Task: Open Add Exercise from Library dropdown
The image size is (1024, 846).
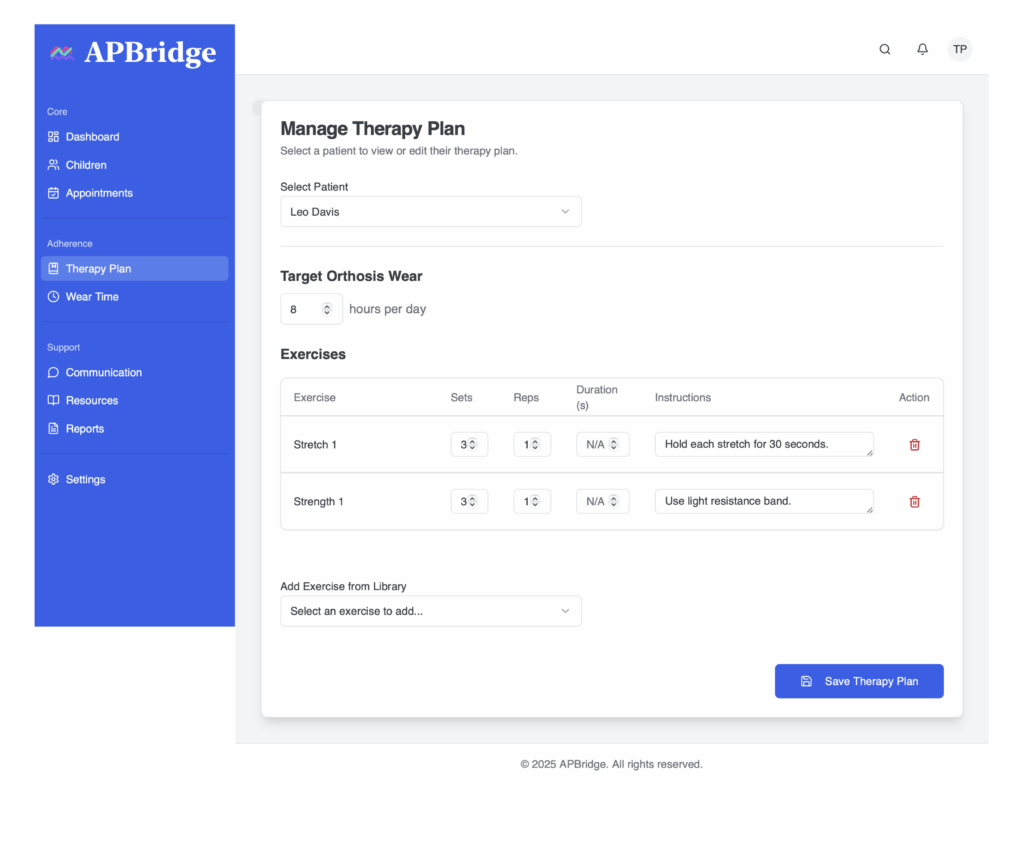Action: click(x=430, y=611)
